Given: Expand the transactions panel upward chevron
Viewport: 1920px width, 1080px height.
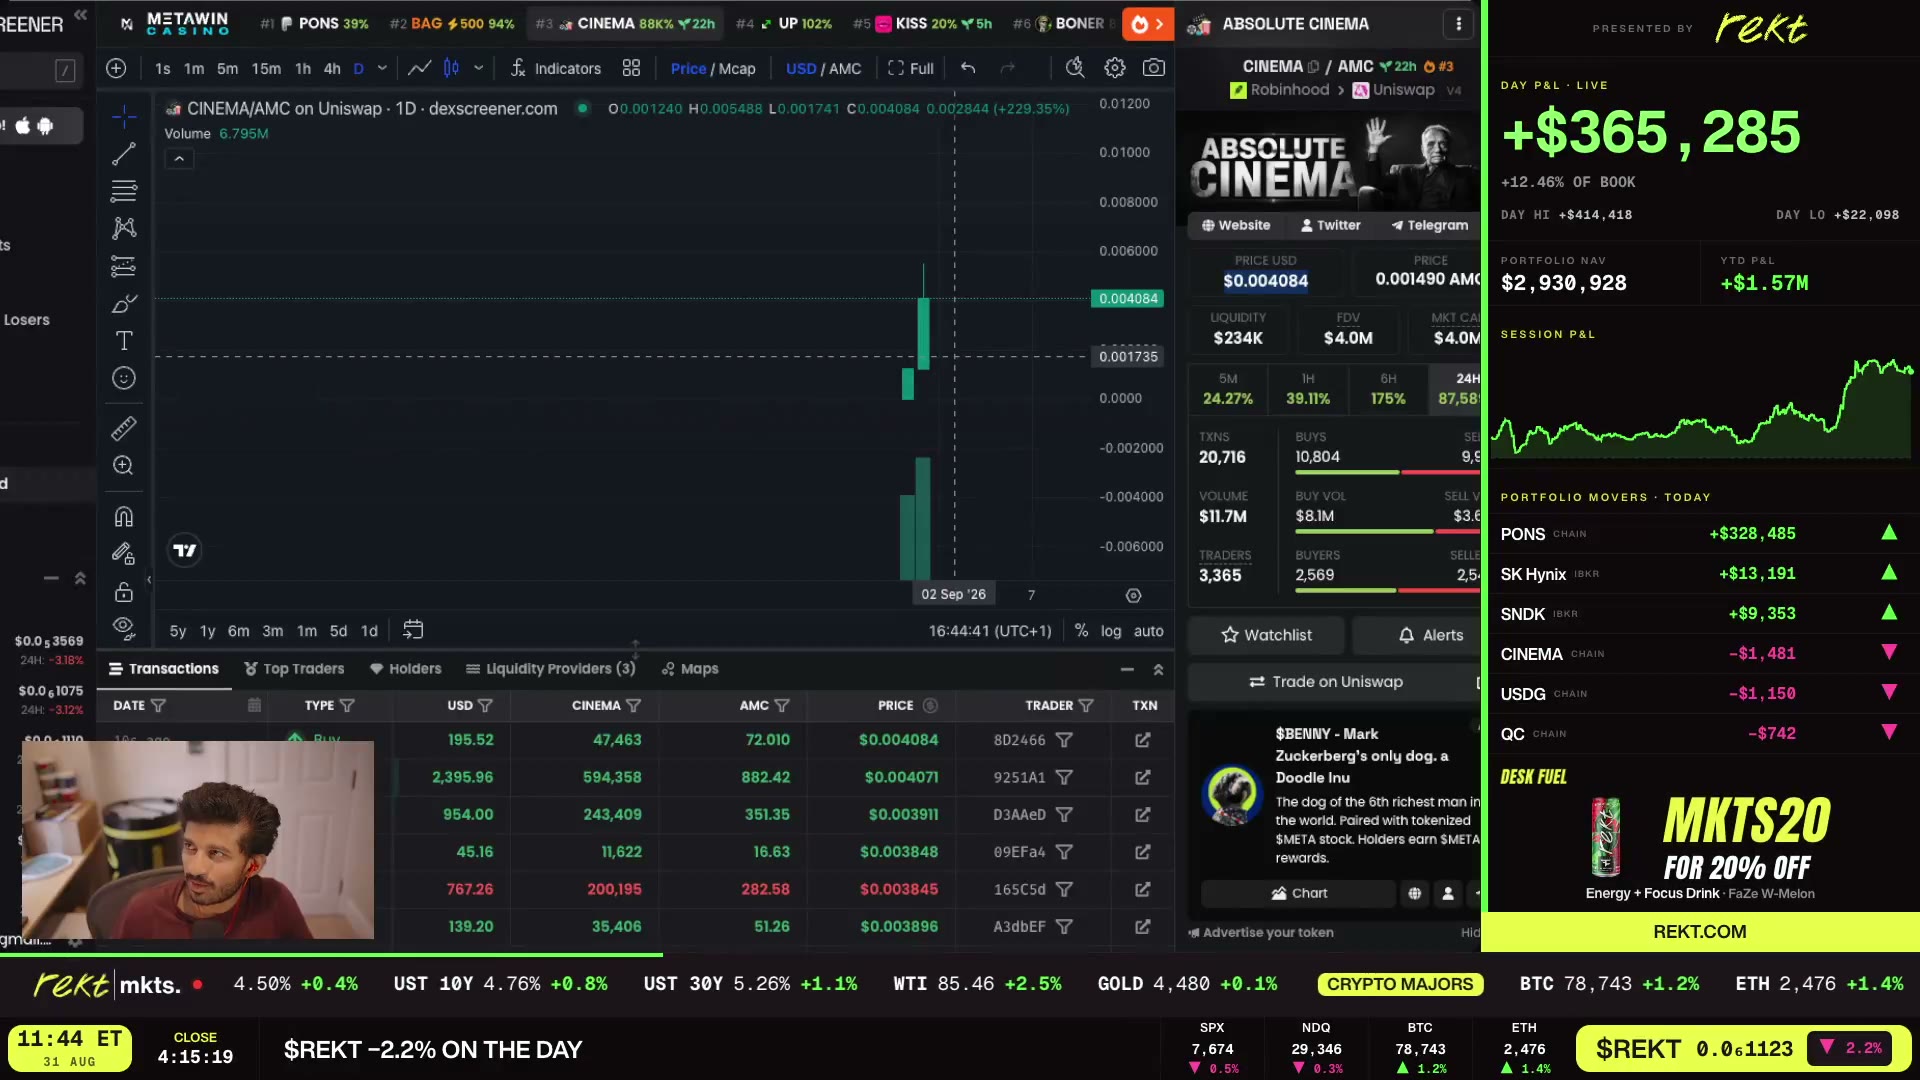Looking at the screenshot, I should point(1158,669).
